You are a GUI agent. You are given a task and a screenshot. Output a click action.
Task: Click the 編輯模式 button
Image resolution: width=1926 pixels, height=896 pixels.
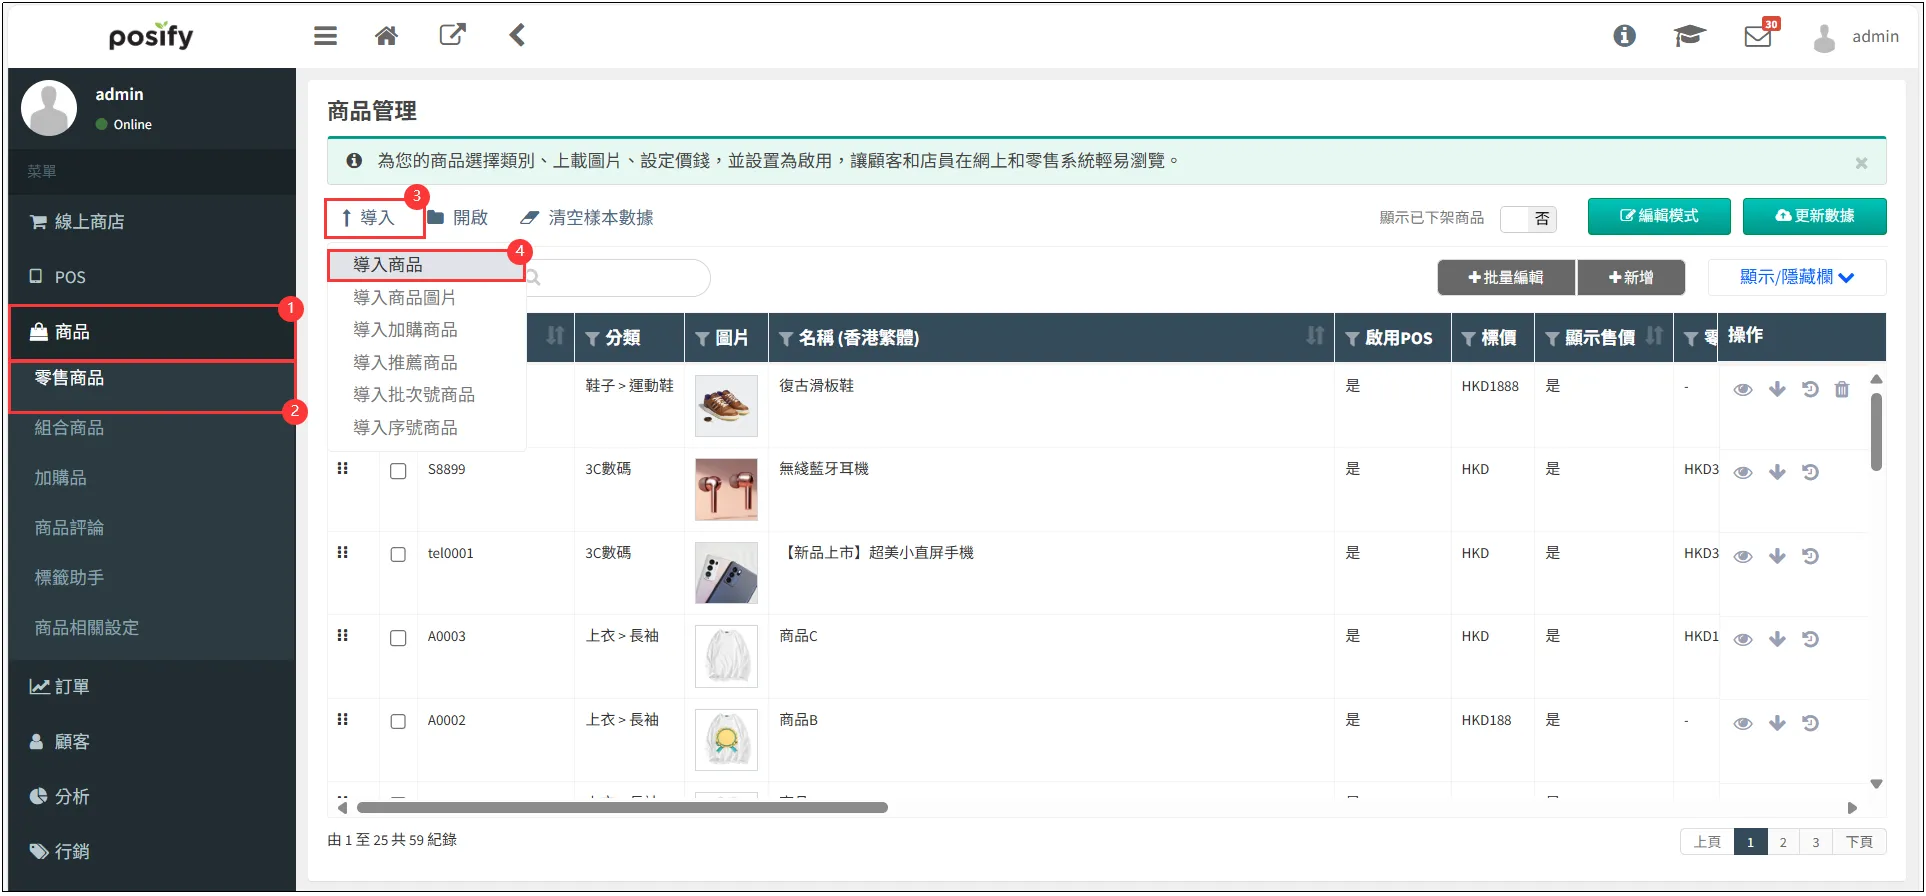tap(1658, 216)
